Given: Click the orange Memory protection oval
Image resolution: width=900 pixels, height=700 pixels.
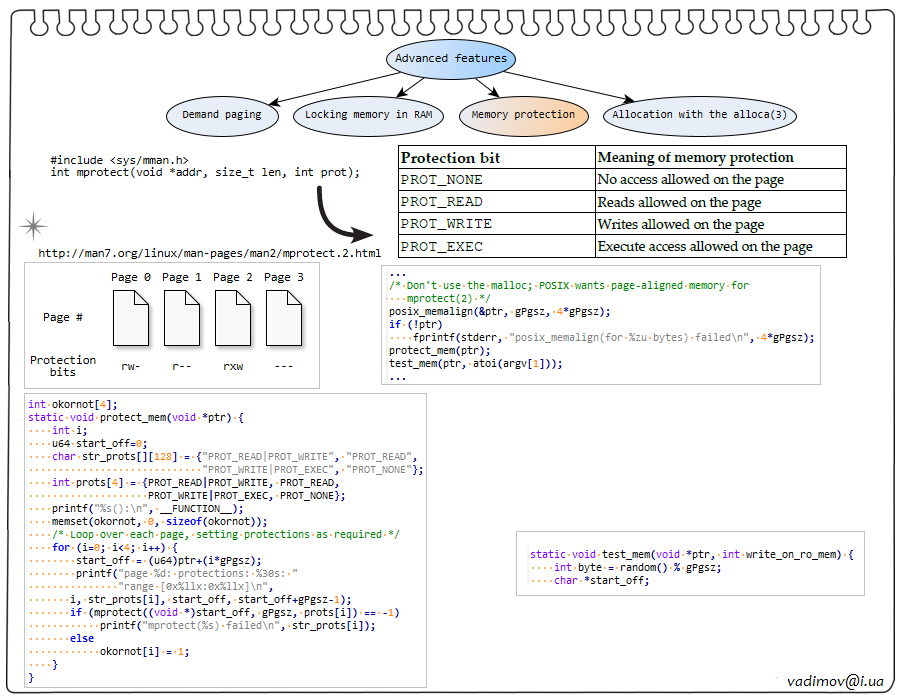Looking at the screenshot, I should (523, 115).
